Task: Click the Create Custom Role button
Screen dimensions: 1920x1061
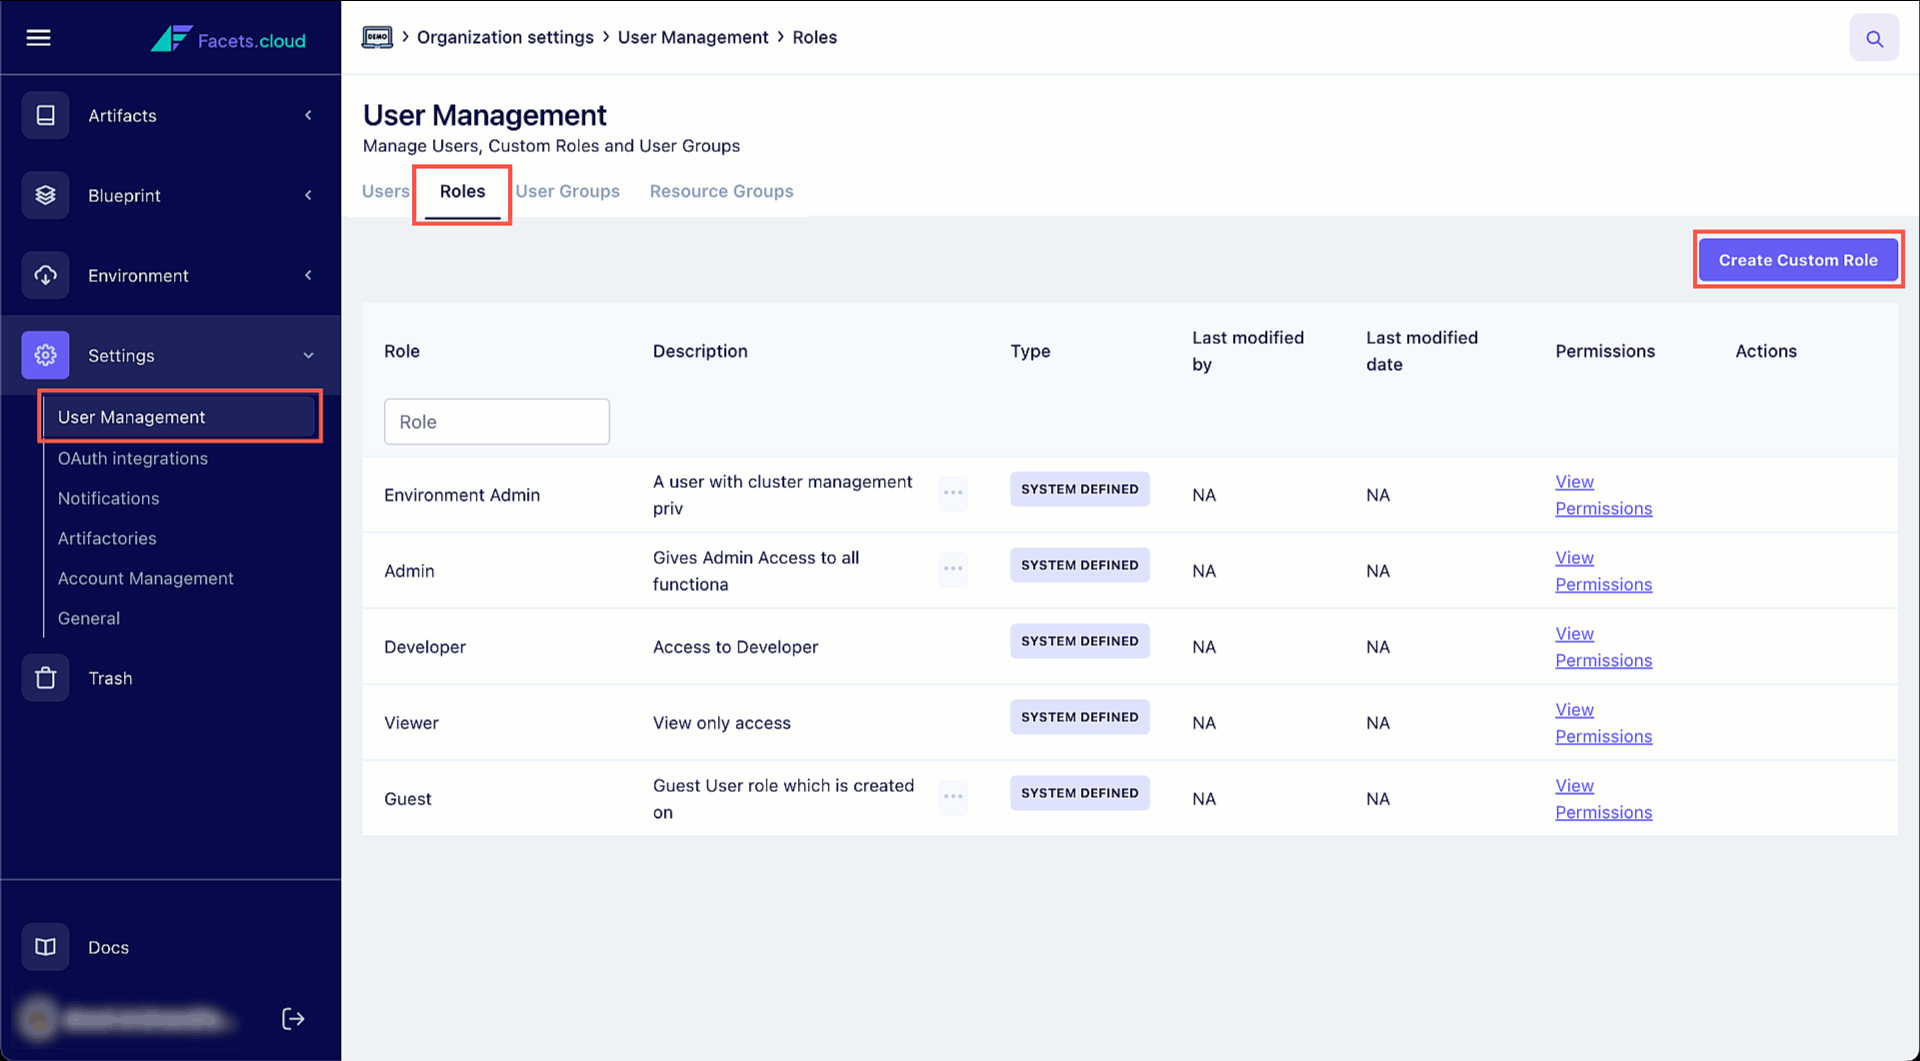Action: coord(1797,259)
